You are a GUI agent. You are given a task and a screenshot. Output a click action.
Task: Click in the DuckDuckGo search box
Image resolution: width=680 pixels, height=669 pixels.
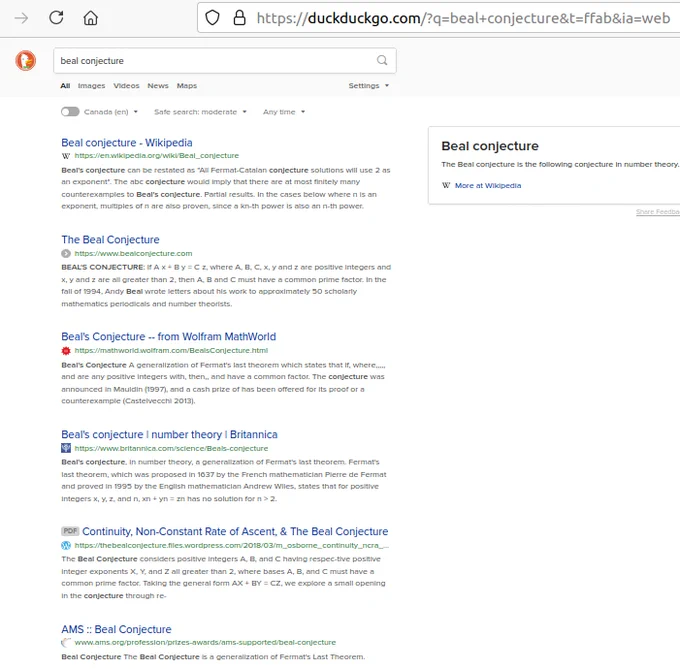(225, 61)
